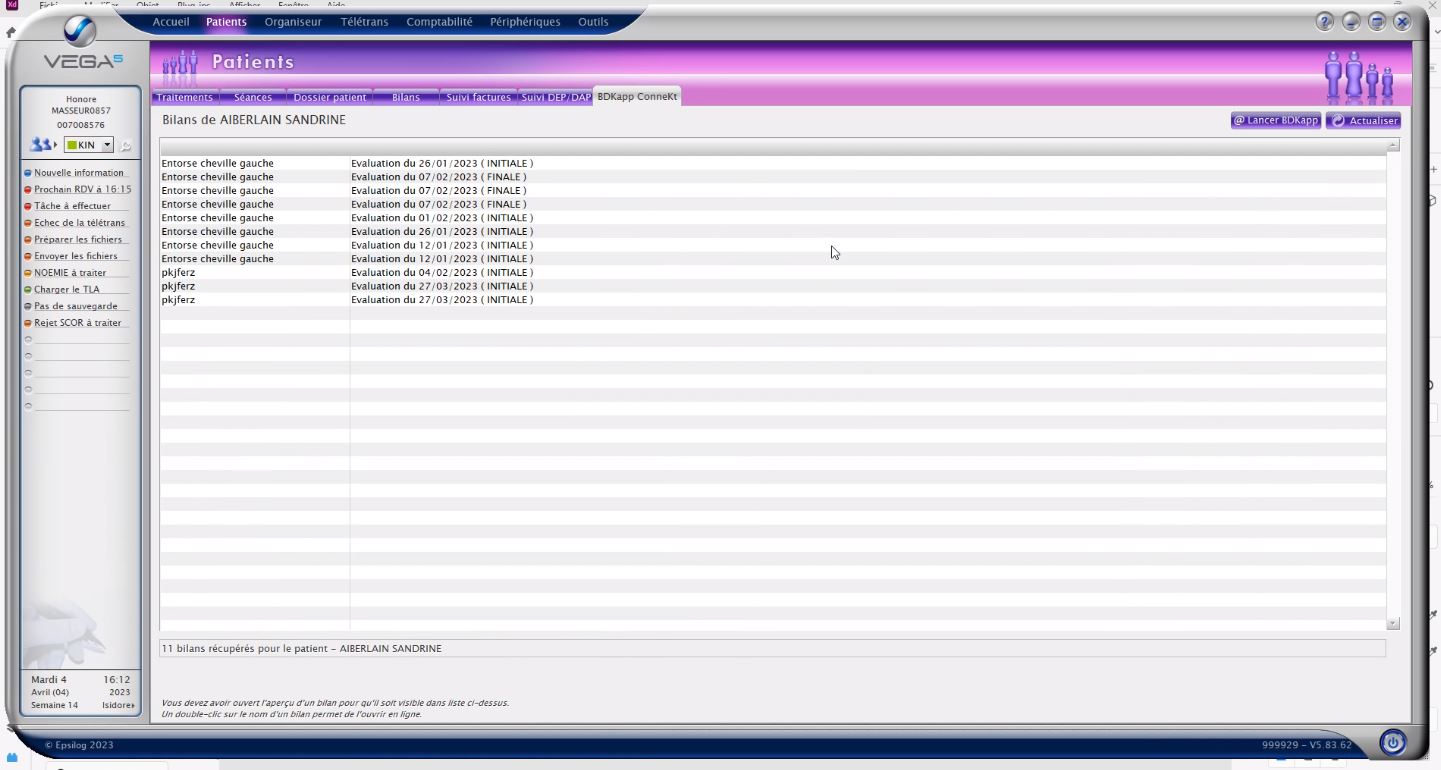Click the version number 999929 - V5.83.62
Viewport: 1441px width, 770px height.
tap(1307, 745)
